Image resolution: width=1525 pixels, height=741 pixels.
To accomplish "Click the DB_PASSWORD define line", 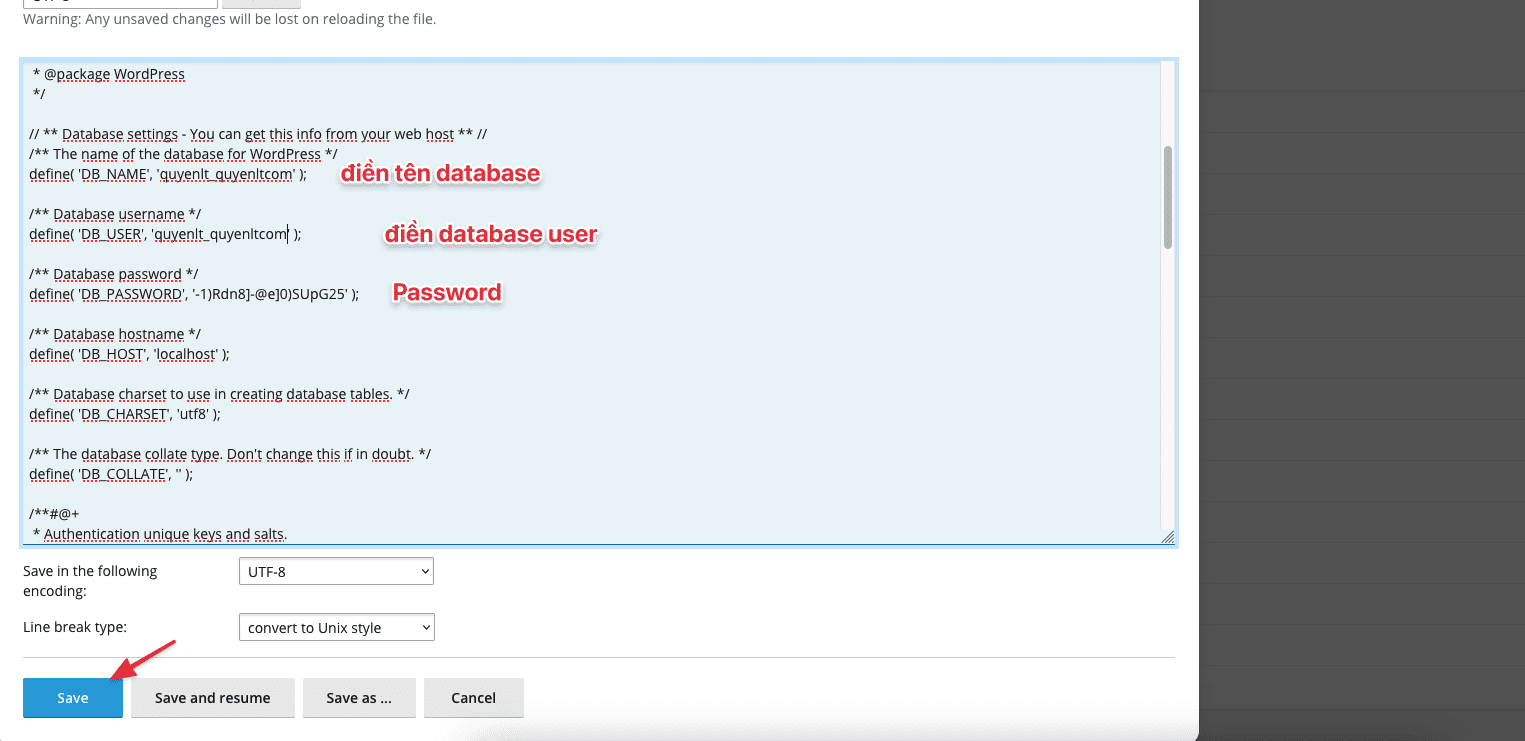I will [193, 294].
